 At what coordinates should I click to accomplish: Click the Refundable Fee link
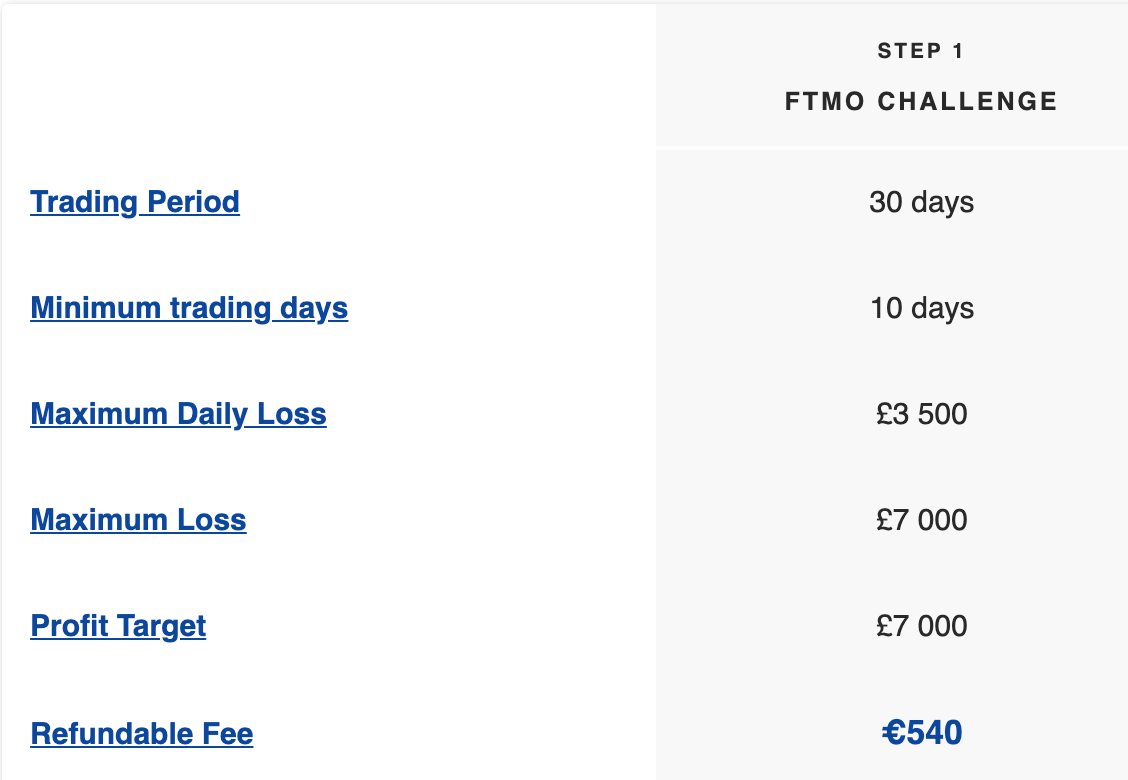pyautogui.click(x=141, y=733)
